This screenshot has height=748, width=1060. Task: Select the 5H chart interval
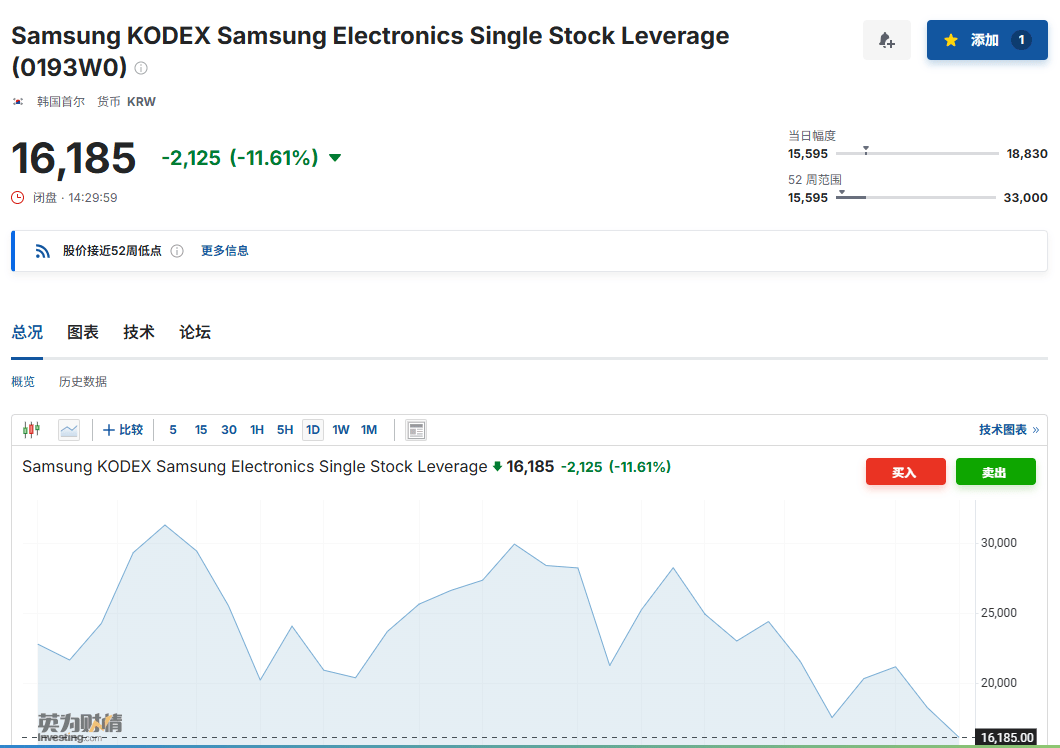pyautogui.click(x=285, y=429)
